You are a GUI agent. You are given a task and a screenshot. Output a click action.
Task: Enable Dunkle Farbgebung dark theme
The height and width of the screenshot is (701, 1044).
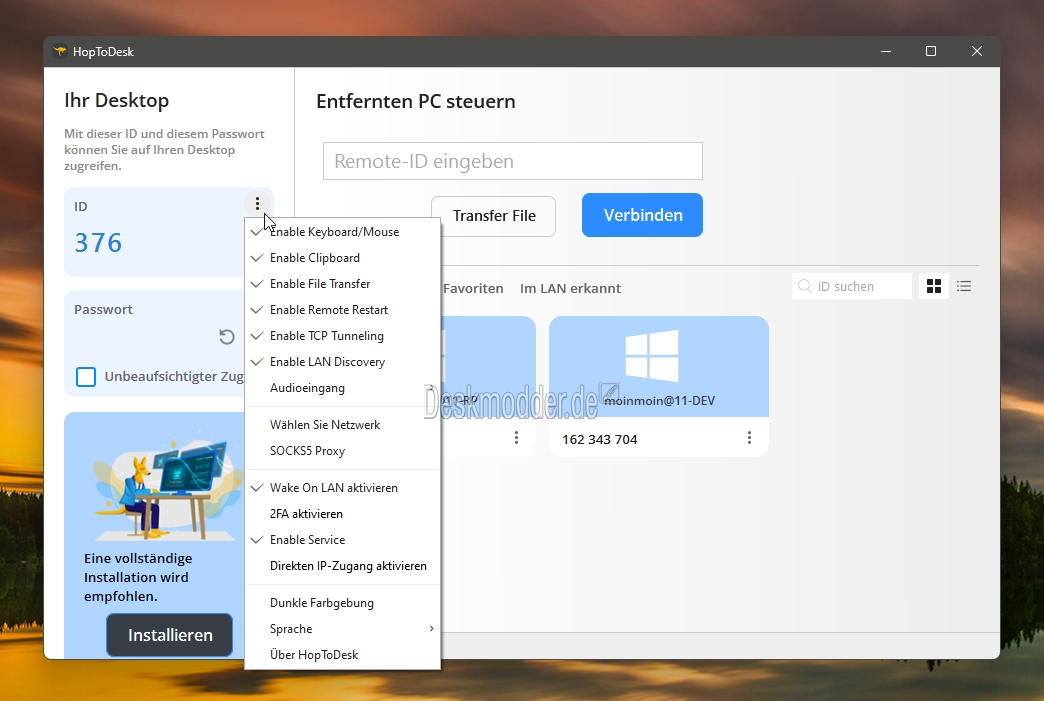pyautogui.click(x=343, y=602)
